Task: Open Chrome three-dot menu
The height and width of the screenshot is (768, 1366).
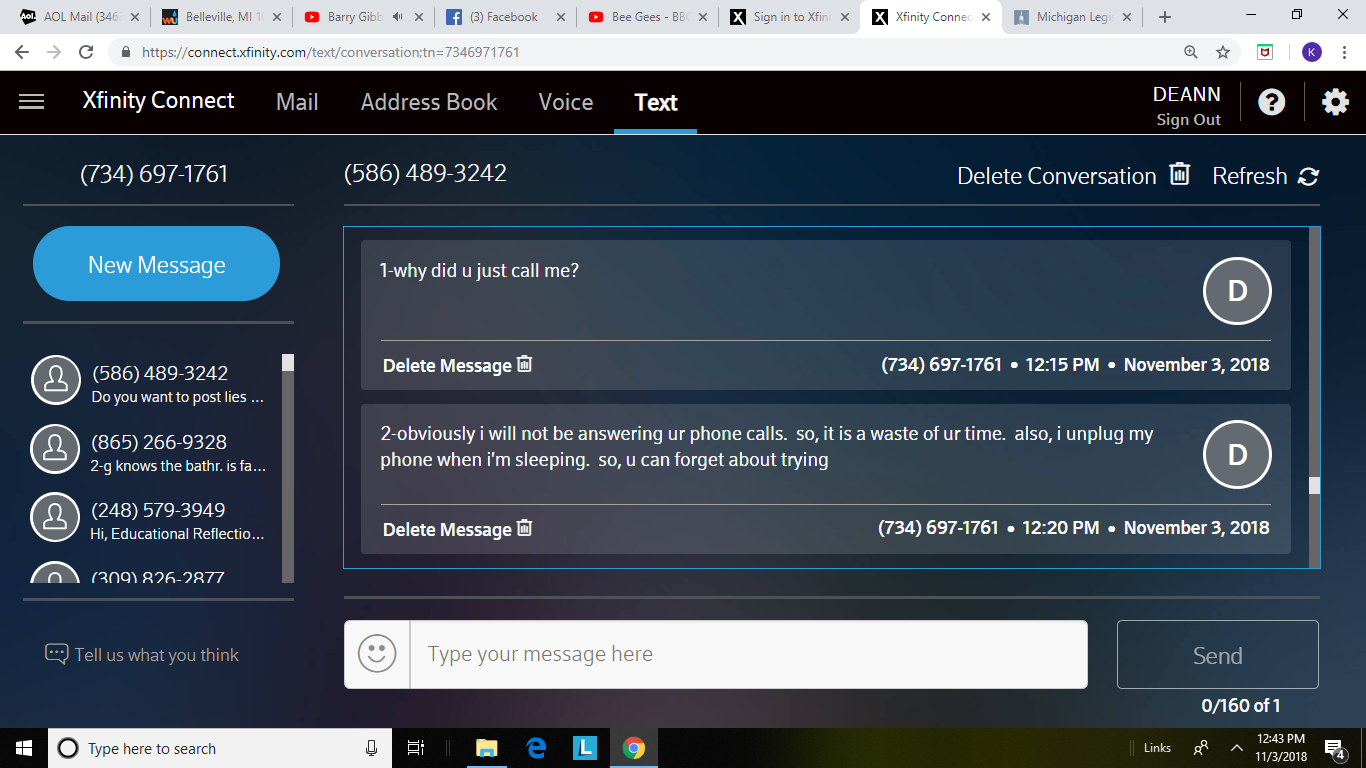Action: [1344, 52]
